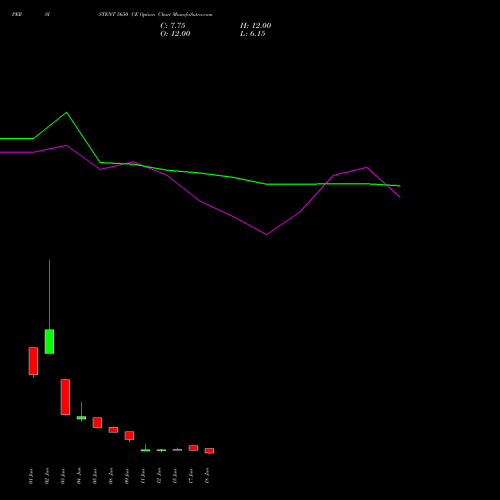This screenshot has height=500, width=500.
Task: Click the 'CE Option Chart' title text
Action: pos(151,15)
